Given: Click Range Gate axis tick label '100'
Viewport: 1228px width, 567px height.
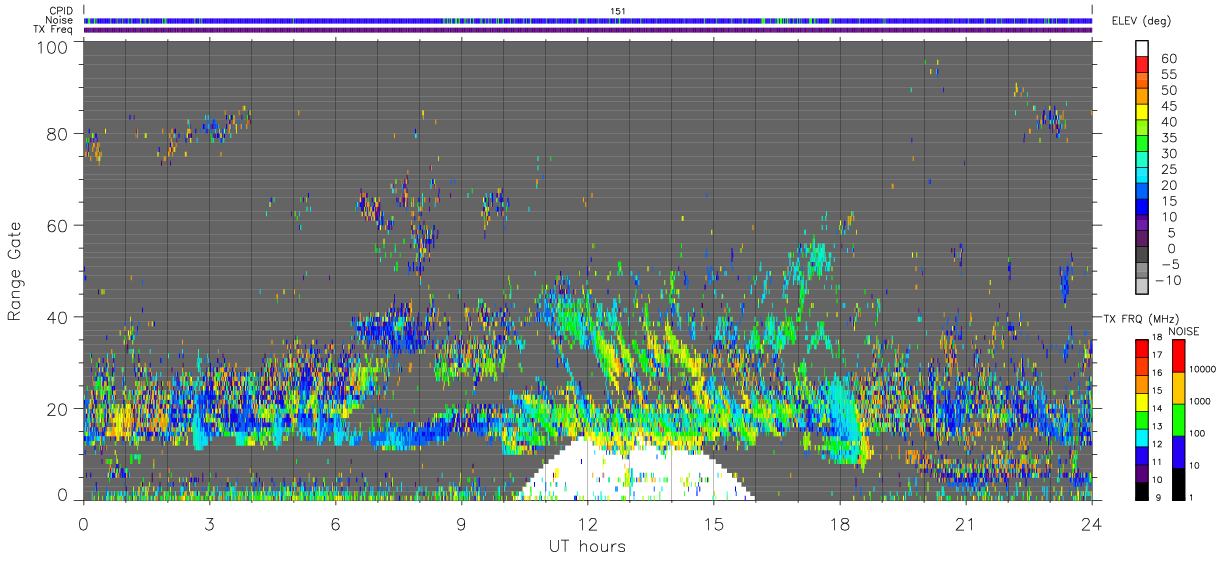Looking at the screenshot, I should 51,46.
